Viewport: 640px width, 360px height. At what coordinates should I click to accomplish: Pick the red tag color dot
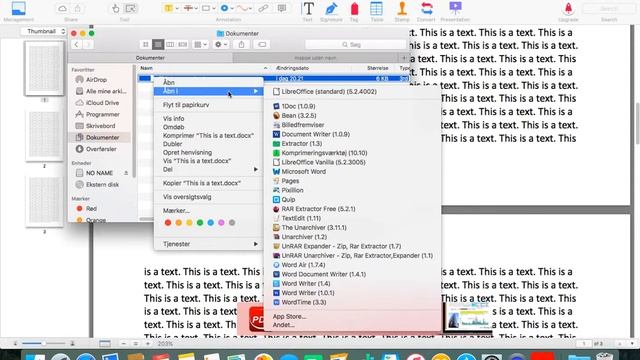[168, 223]
